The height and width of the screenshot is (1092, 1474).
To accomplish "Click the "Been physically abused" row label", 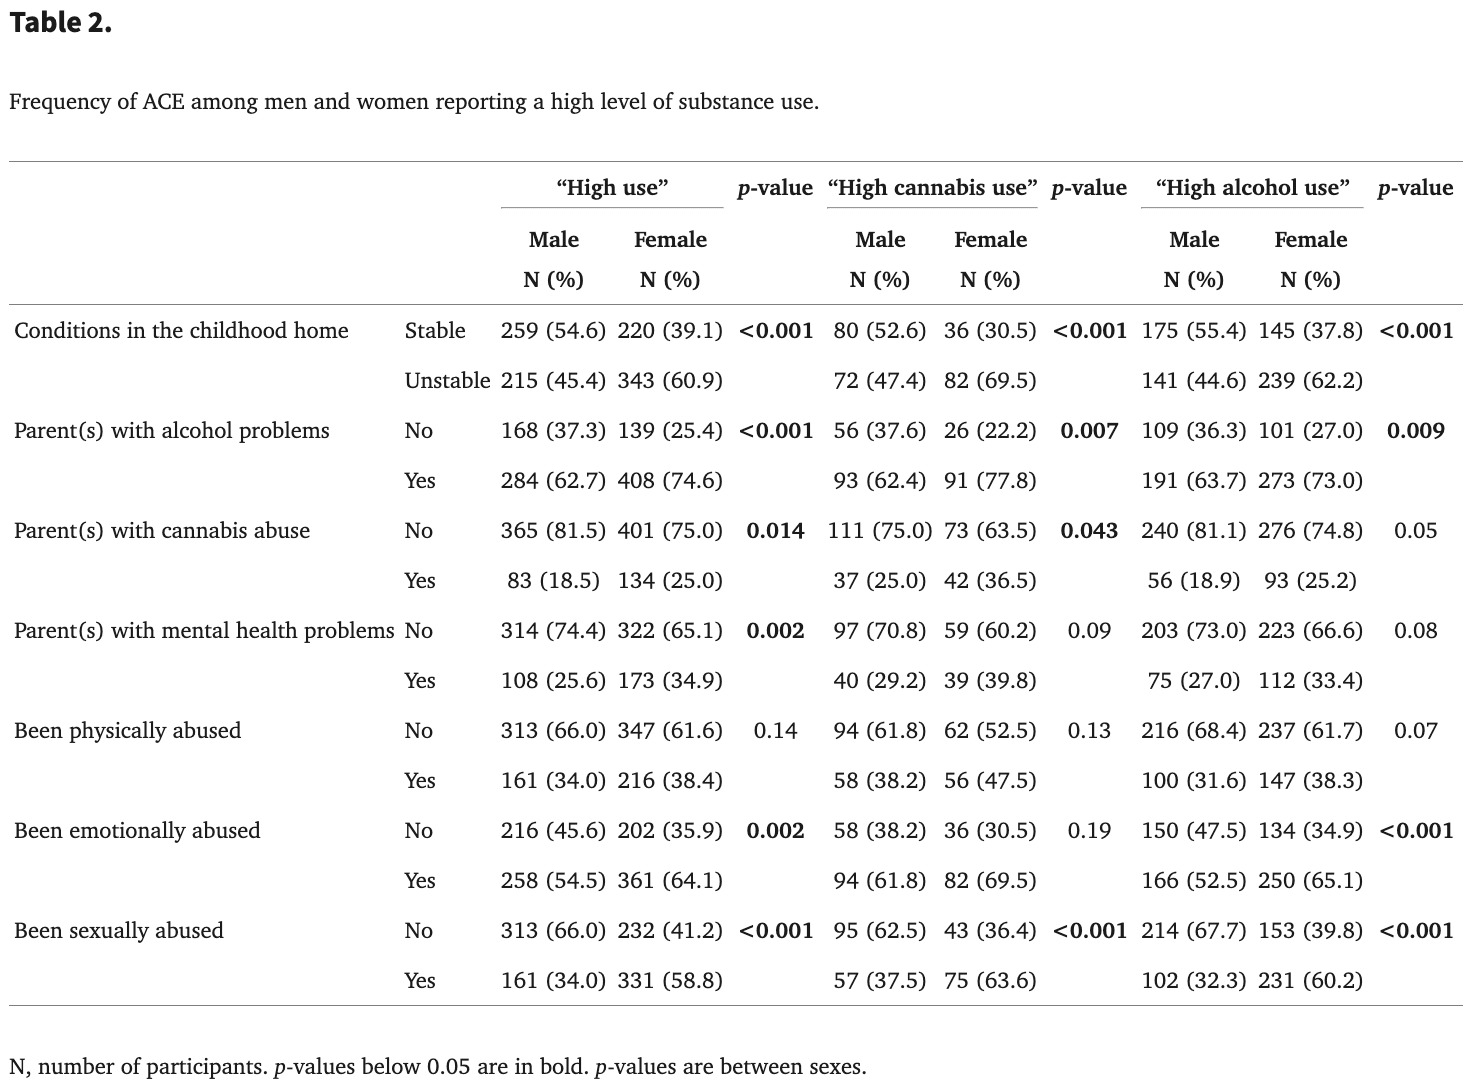I will pyautogui.click(x=127, y=730).
